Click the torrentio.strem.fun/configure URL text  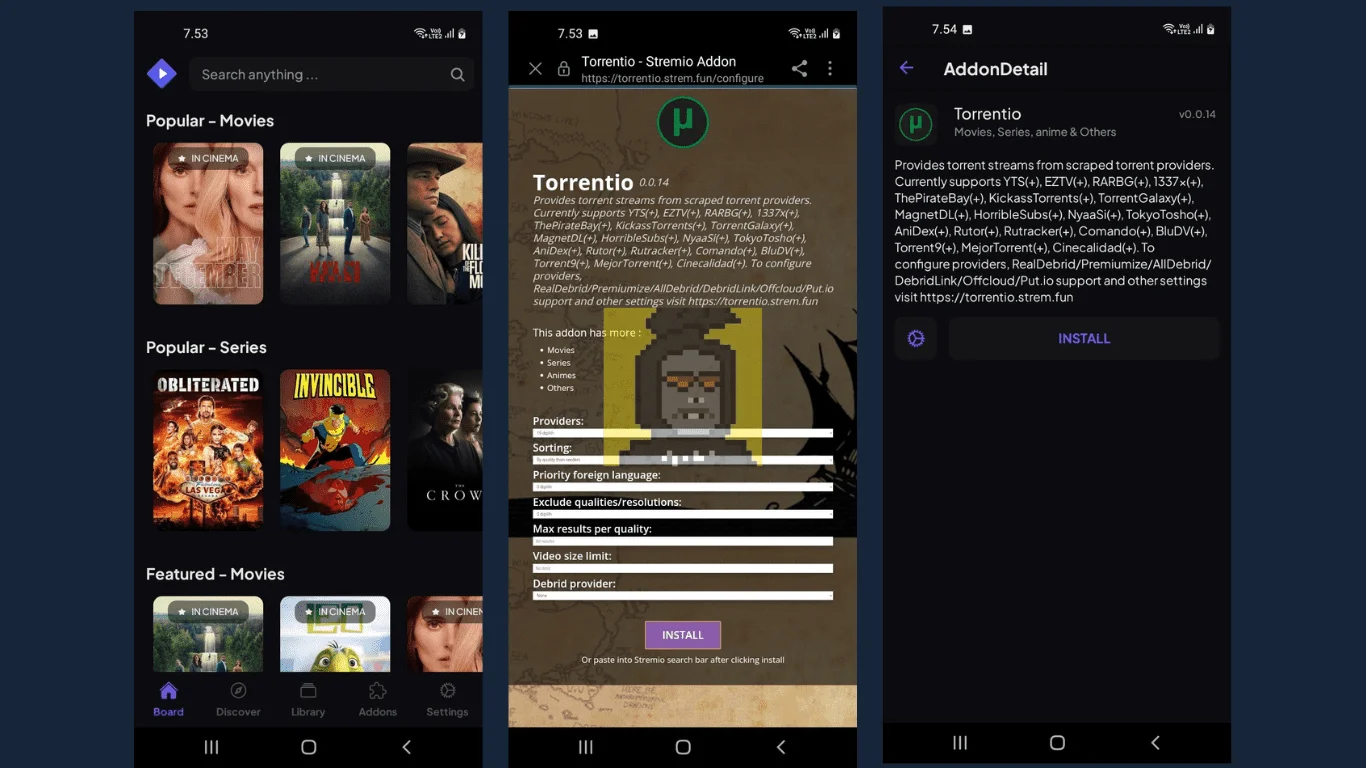(x=672, y=78)
